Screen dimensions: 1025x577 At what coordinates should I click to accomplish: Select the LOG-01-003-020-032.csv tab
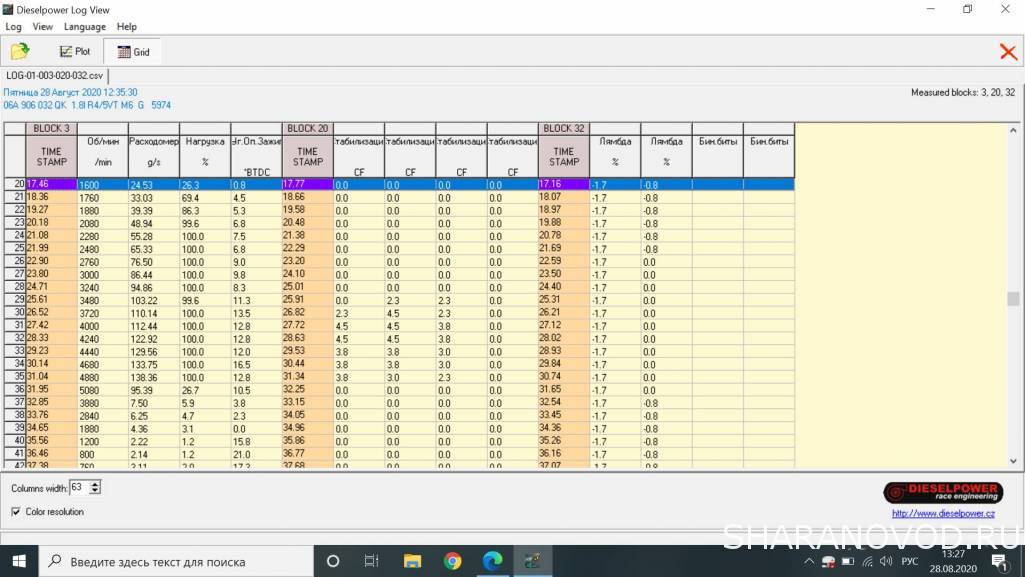(55, 75)
